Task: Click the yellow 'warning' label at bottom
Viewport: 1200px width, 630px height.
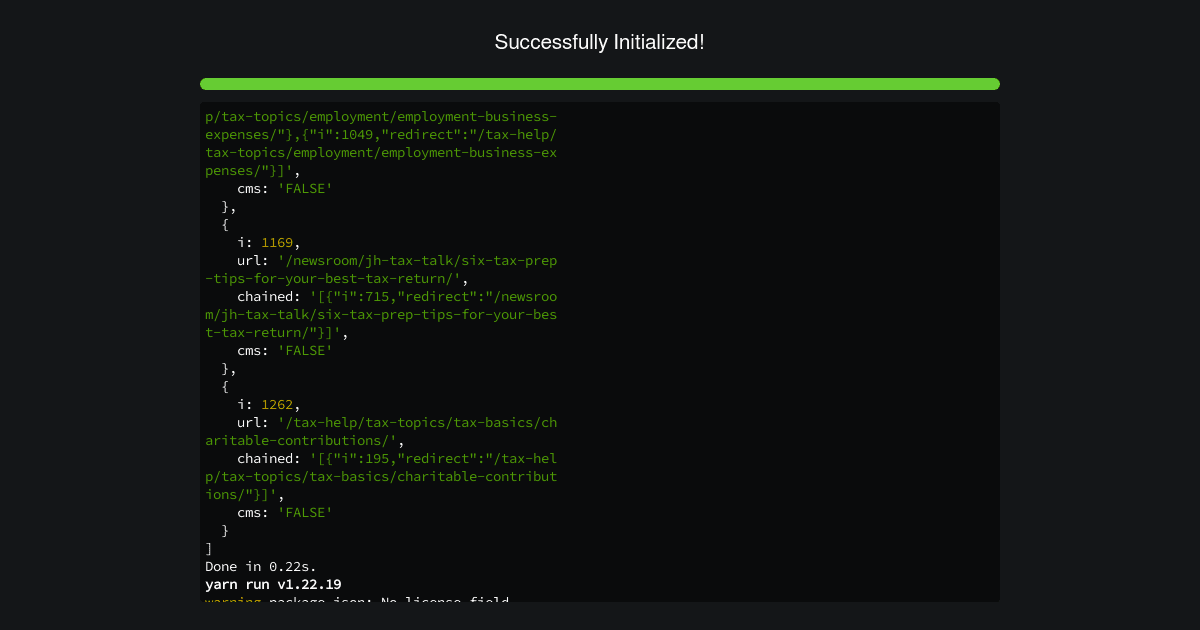Action: pyautogui.click(x=231, y=601)
